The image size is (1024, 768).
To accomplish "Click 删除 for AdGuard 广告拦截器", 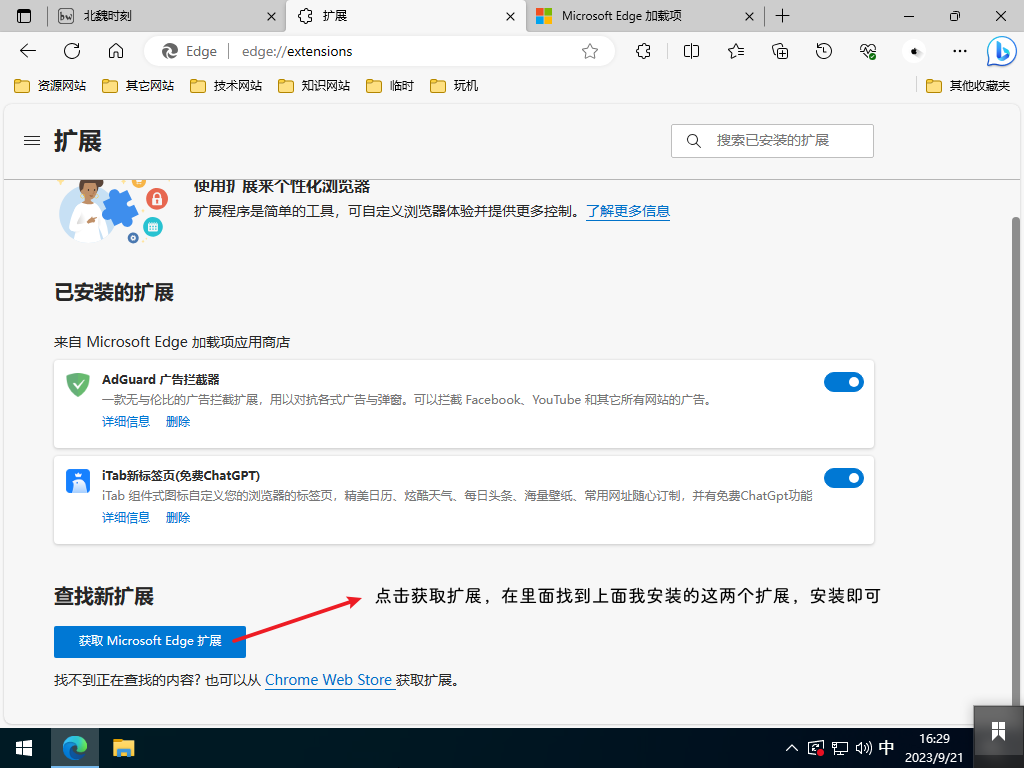I will tap(178, 421).
